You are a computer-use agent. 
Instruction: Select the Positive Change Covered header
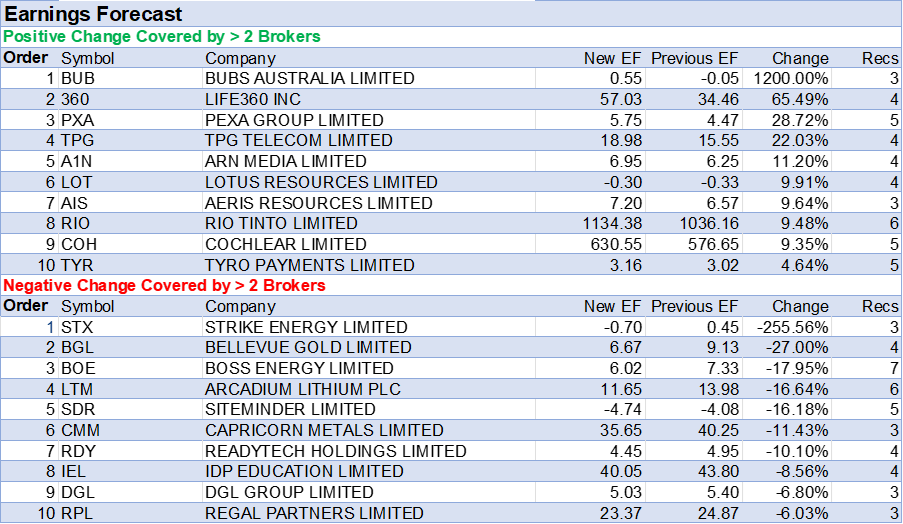(x=162, y=36)
